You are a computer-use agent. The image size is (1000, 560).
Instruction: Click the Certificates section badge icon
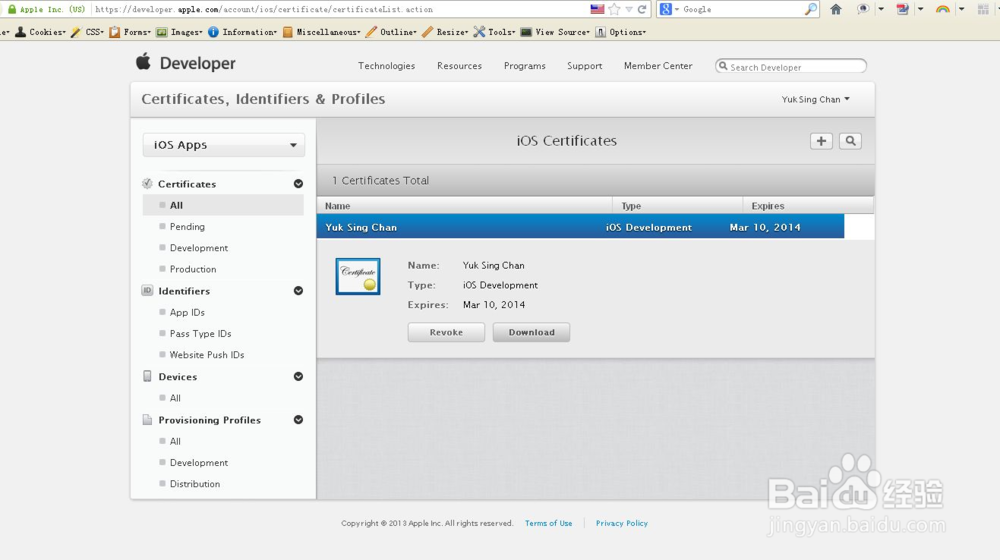point(147,184)
